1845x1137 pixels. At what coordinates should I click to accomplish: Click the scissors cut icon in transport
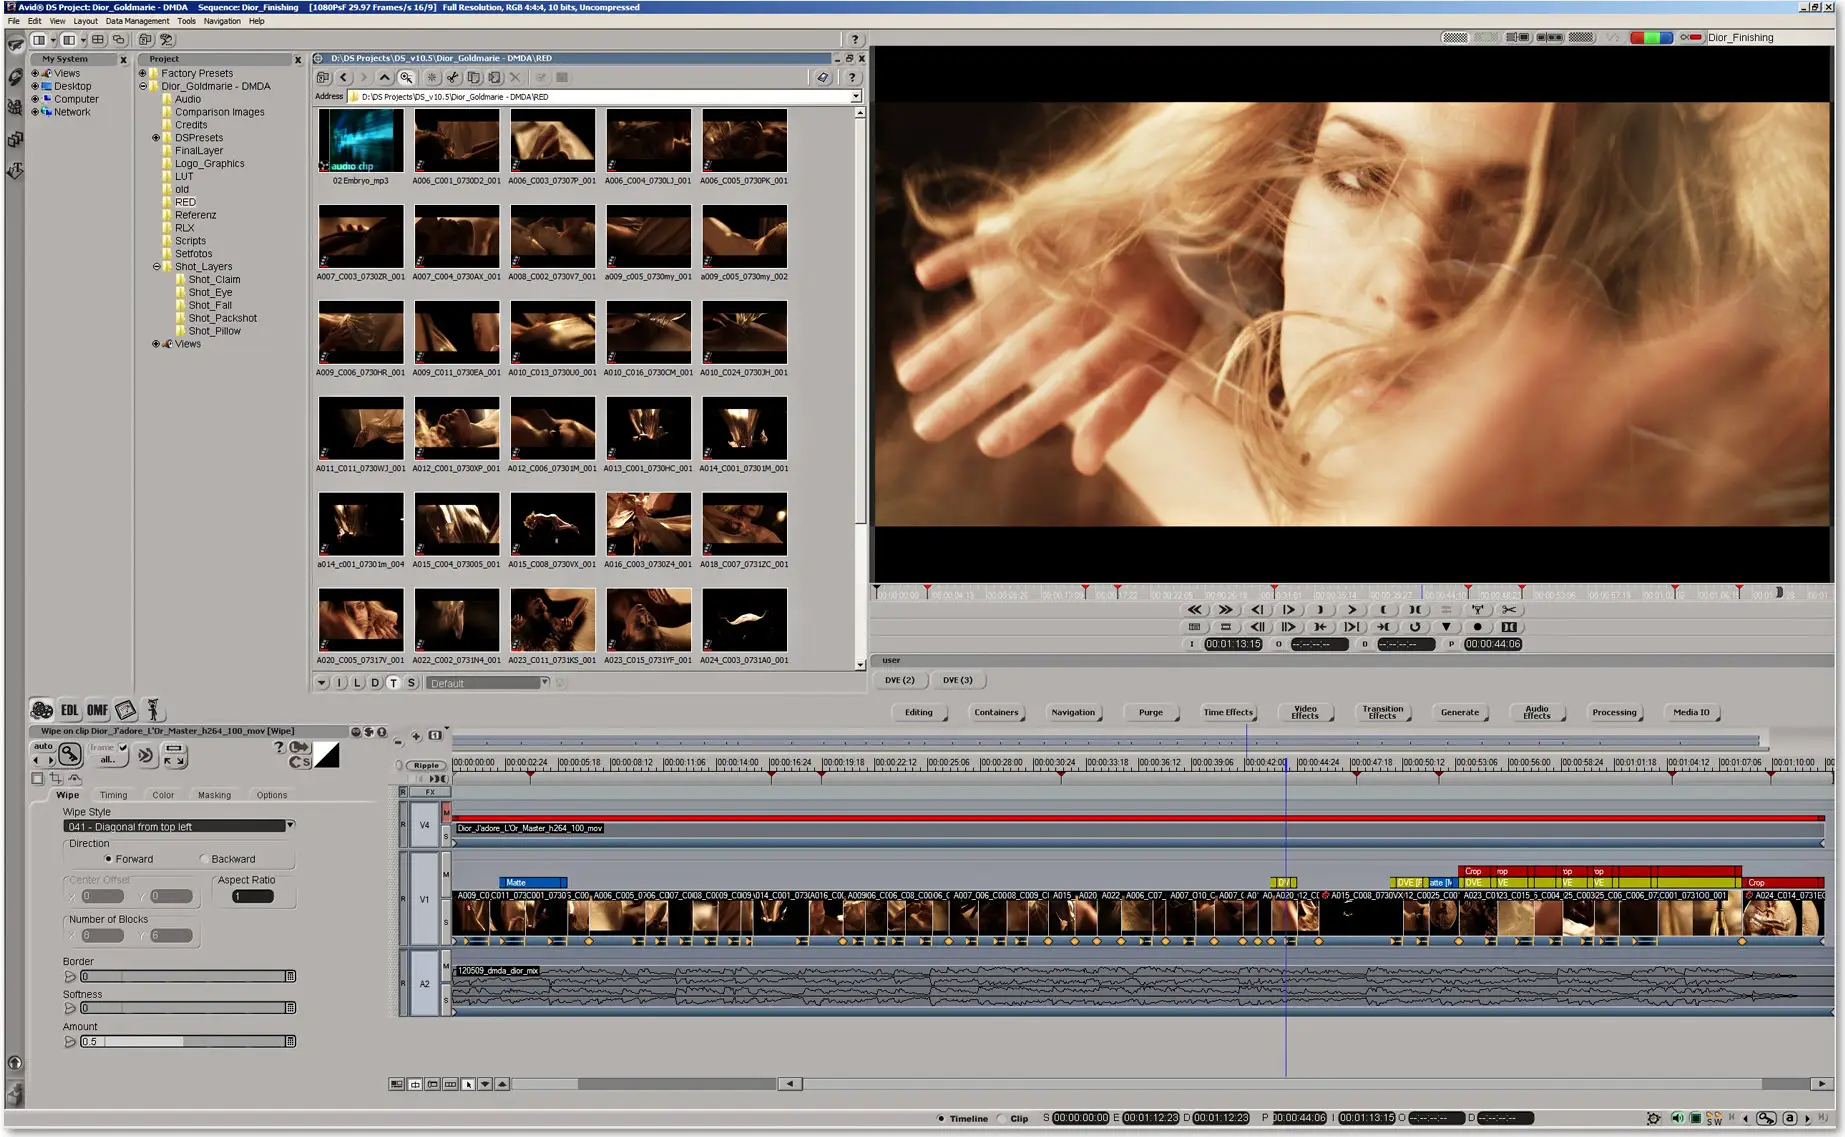click(1509, 609)
